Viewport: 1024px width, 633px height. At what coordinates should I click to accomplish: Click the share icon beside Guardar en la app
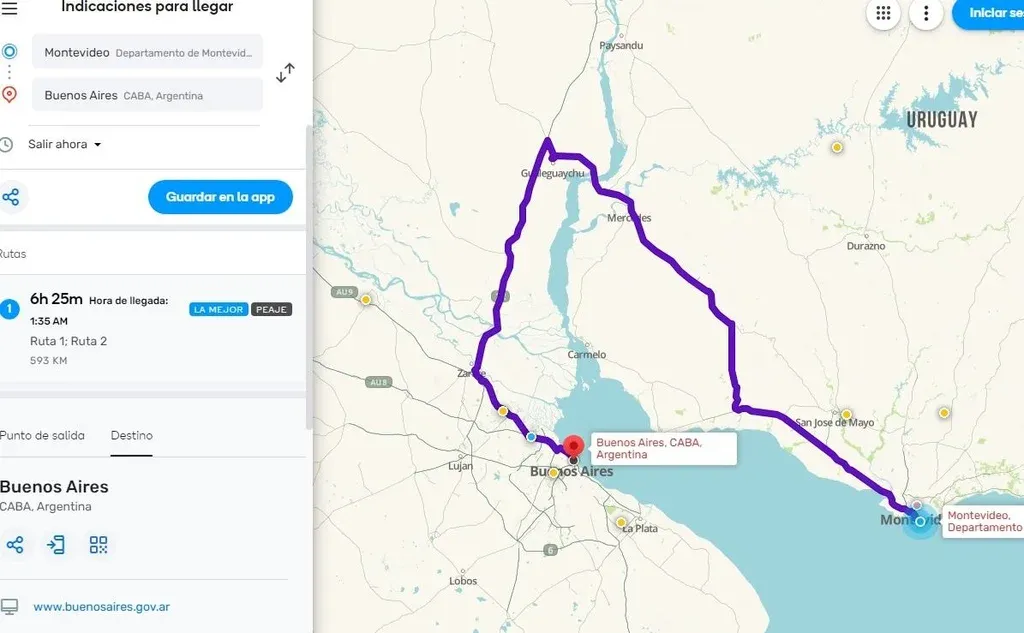point(11,197)
